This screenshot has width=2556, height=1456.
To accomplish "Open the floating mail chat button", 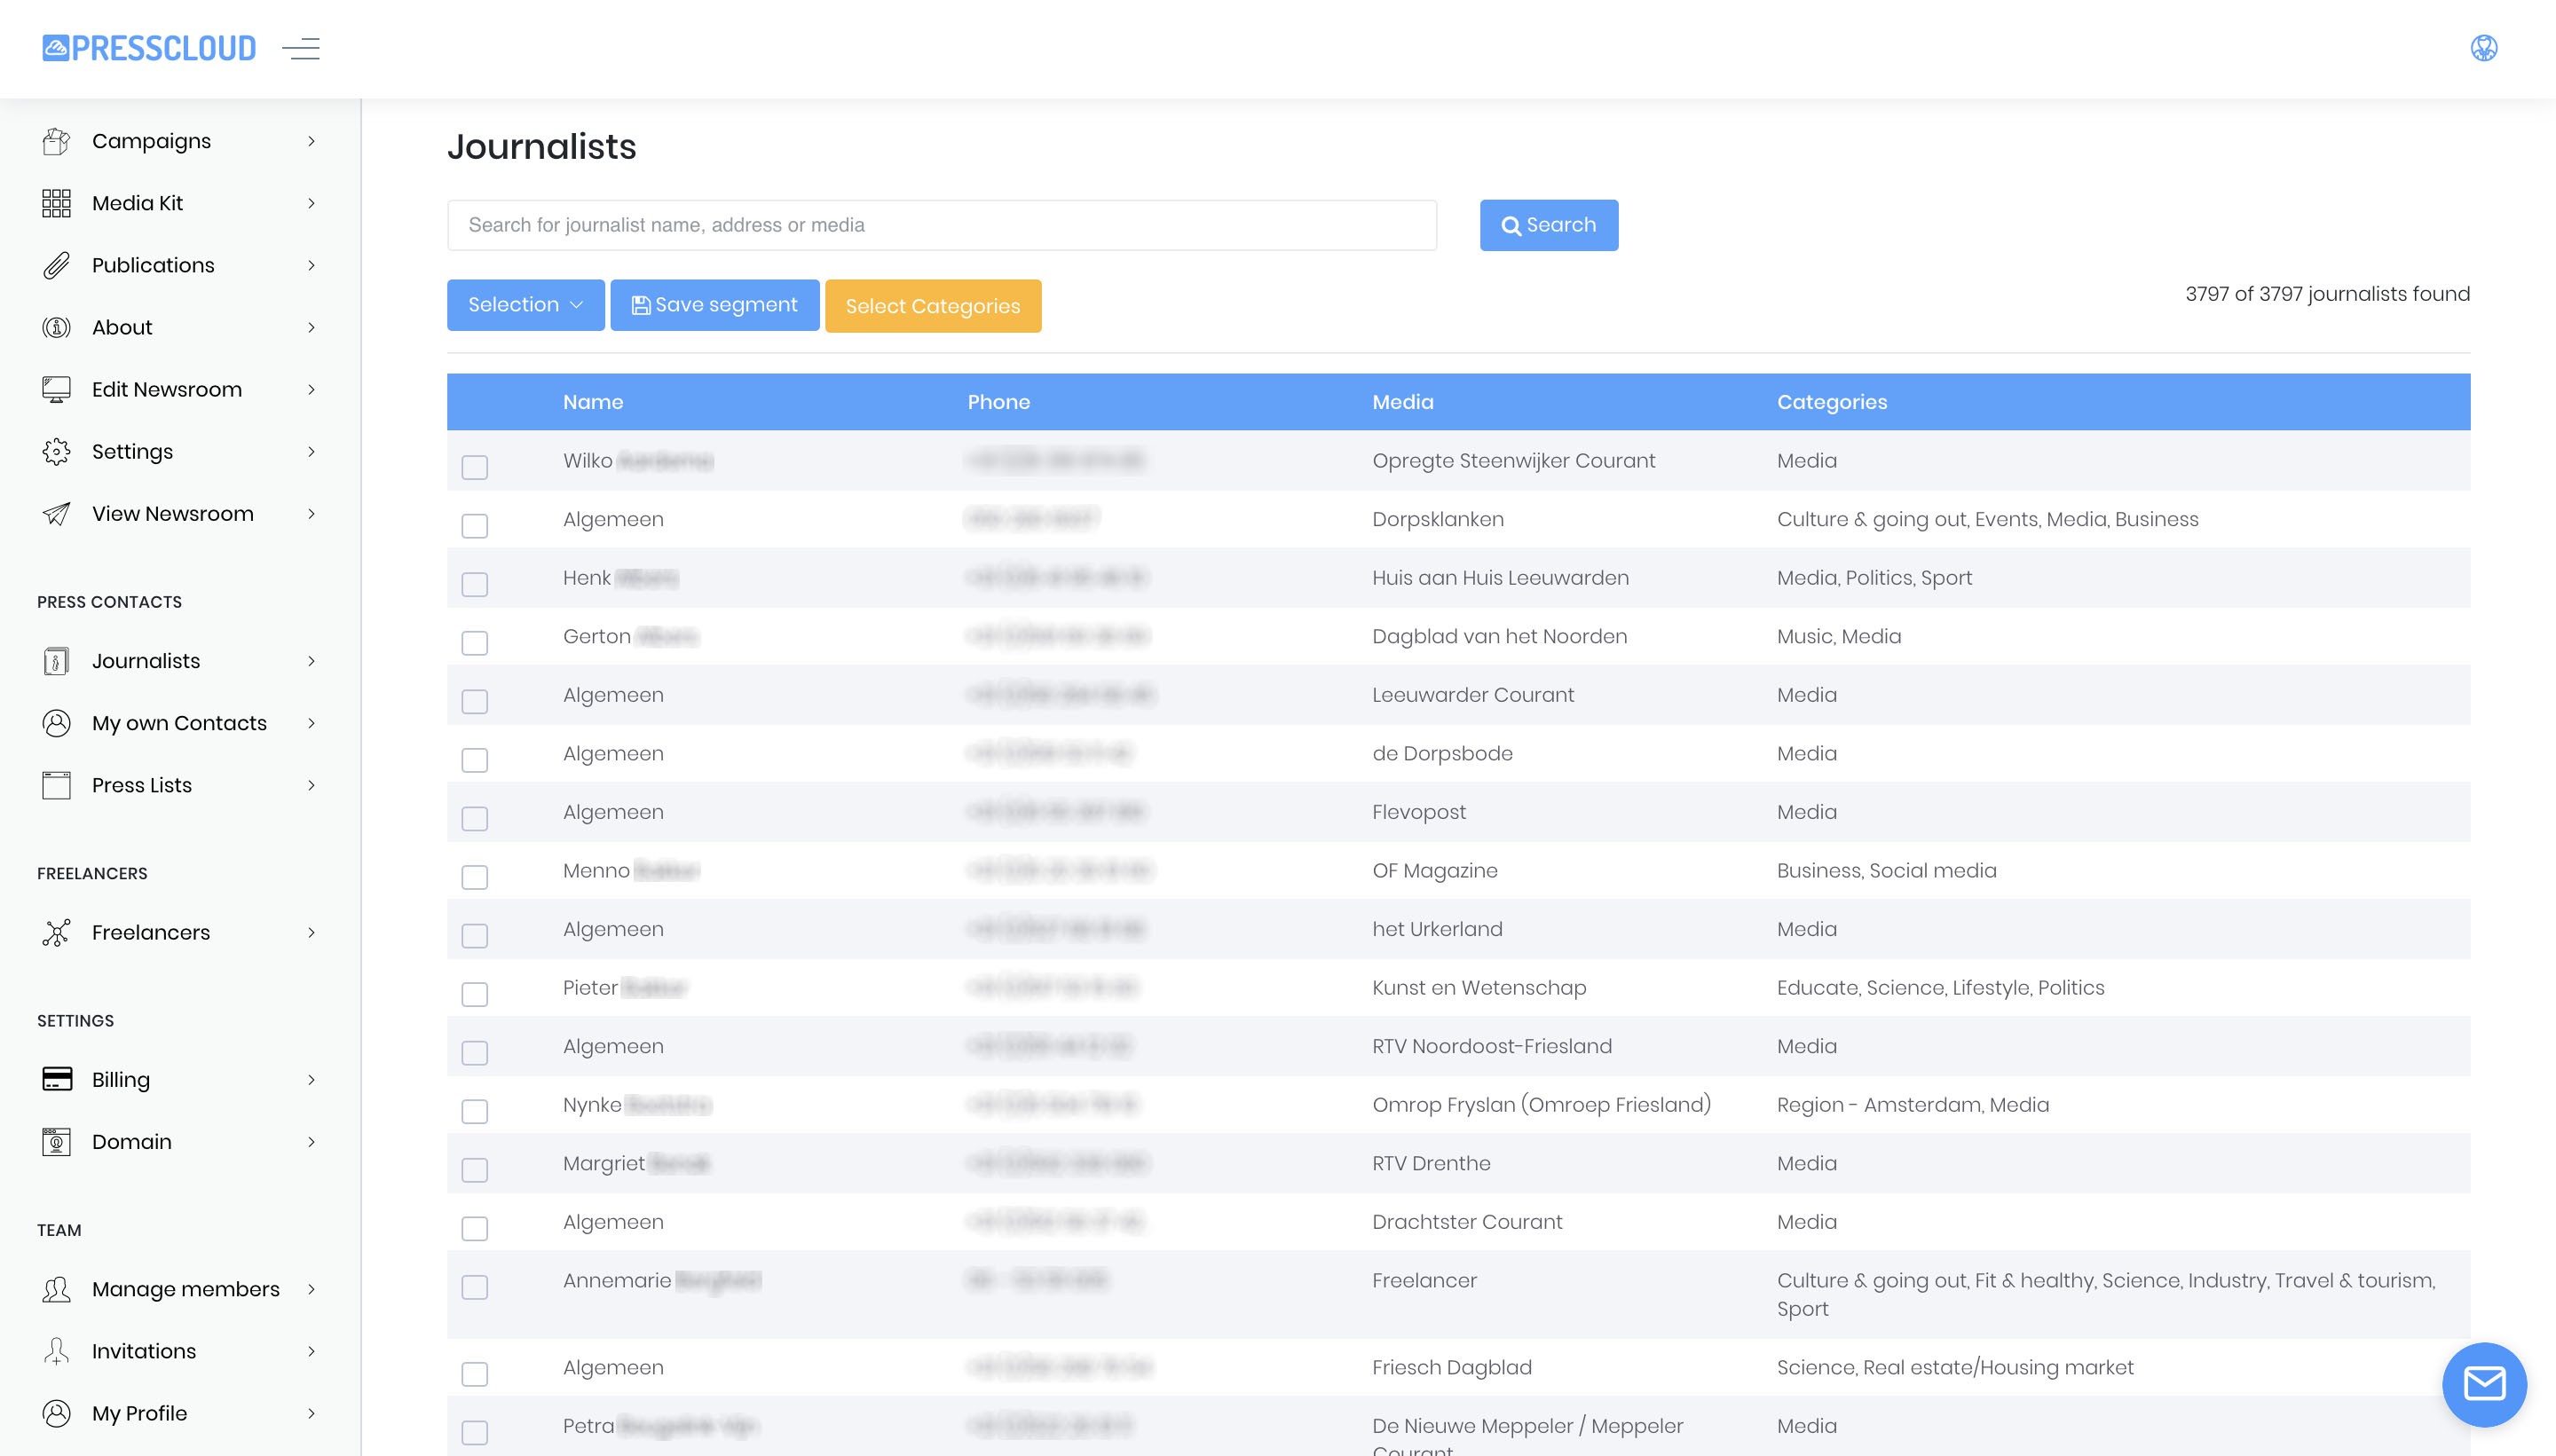I will click(2483, 1384).
